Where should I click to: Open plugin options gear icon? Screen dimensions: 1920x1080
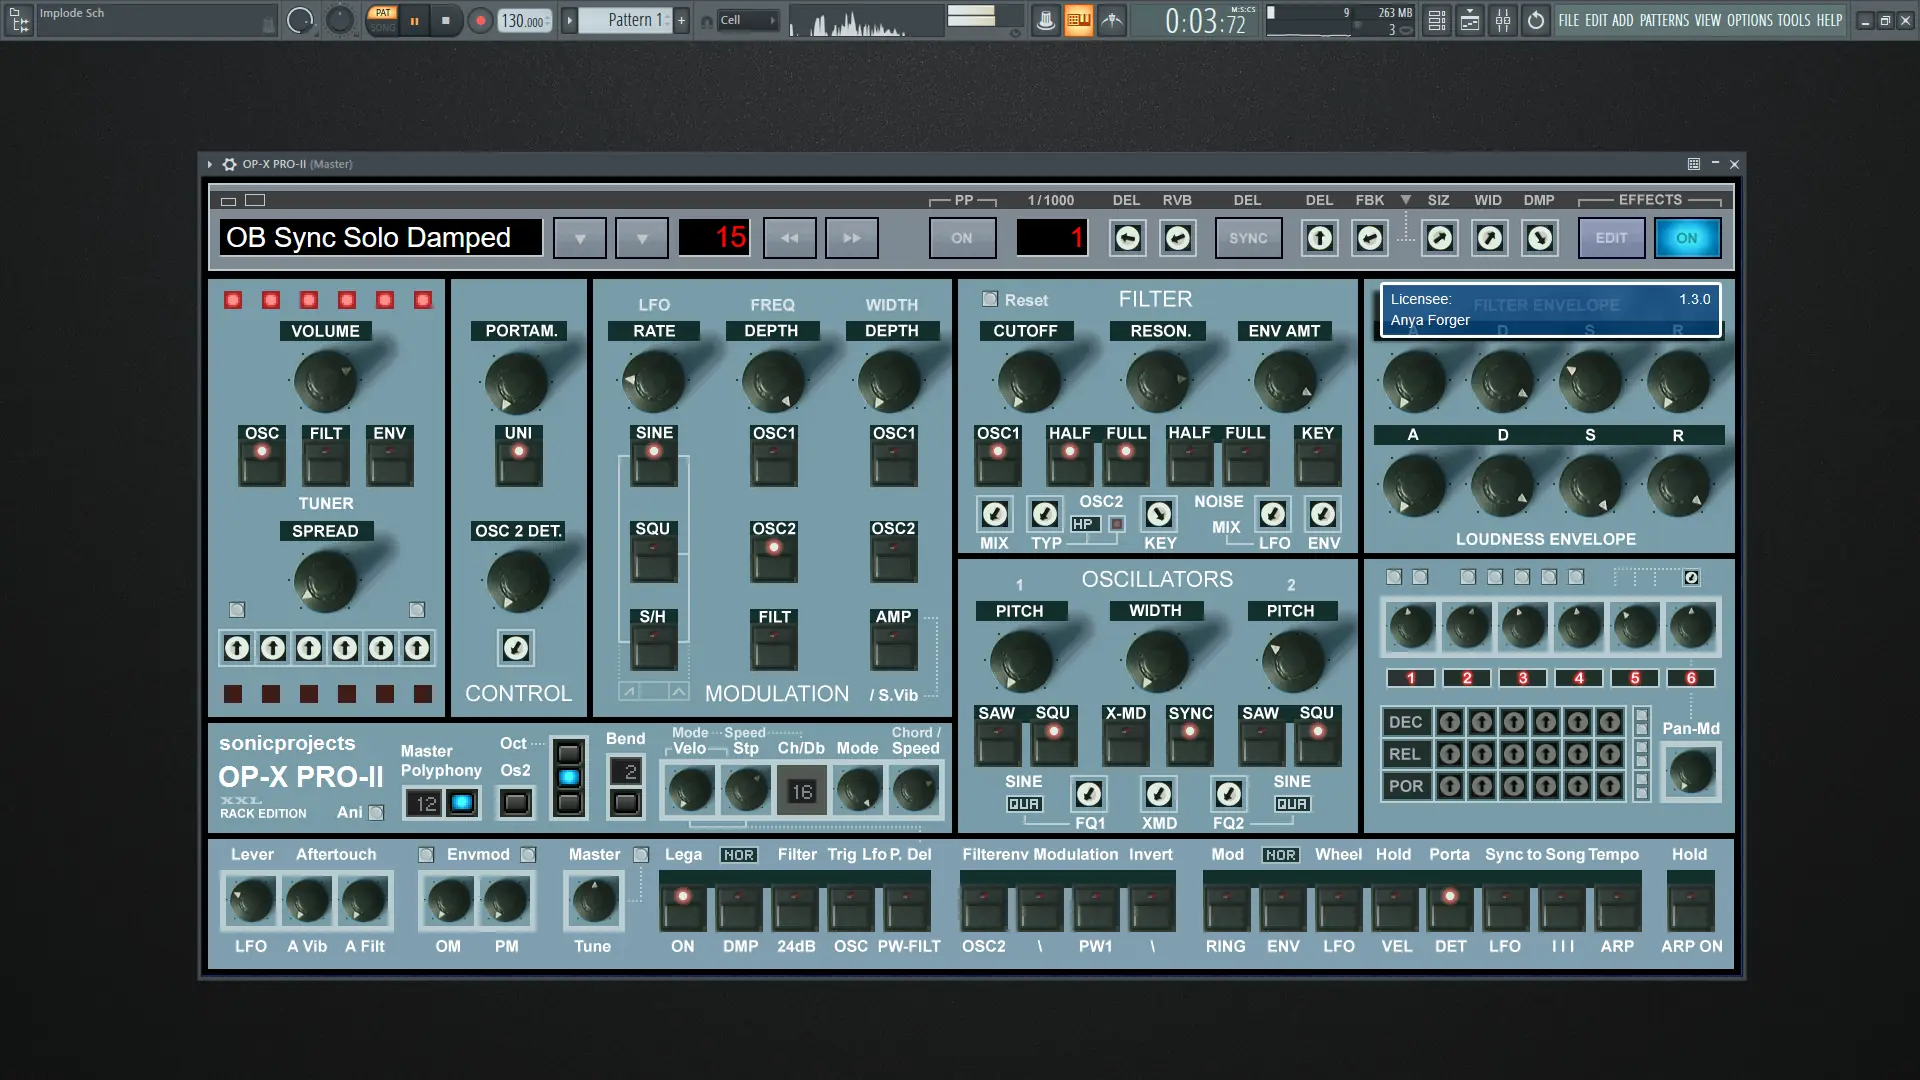(x=229, y=164)
